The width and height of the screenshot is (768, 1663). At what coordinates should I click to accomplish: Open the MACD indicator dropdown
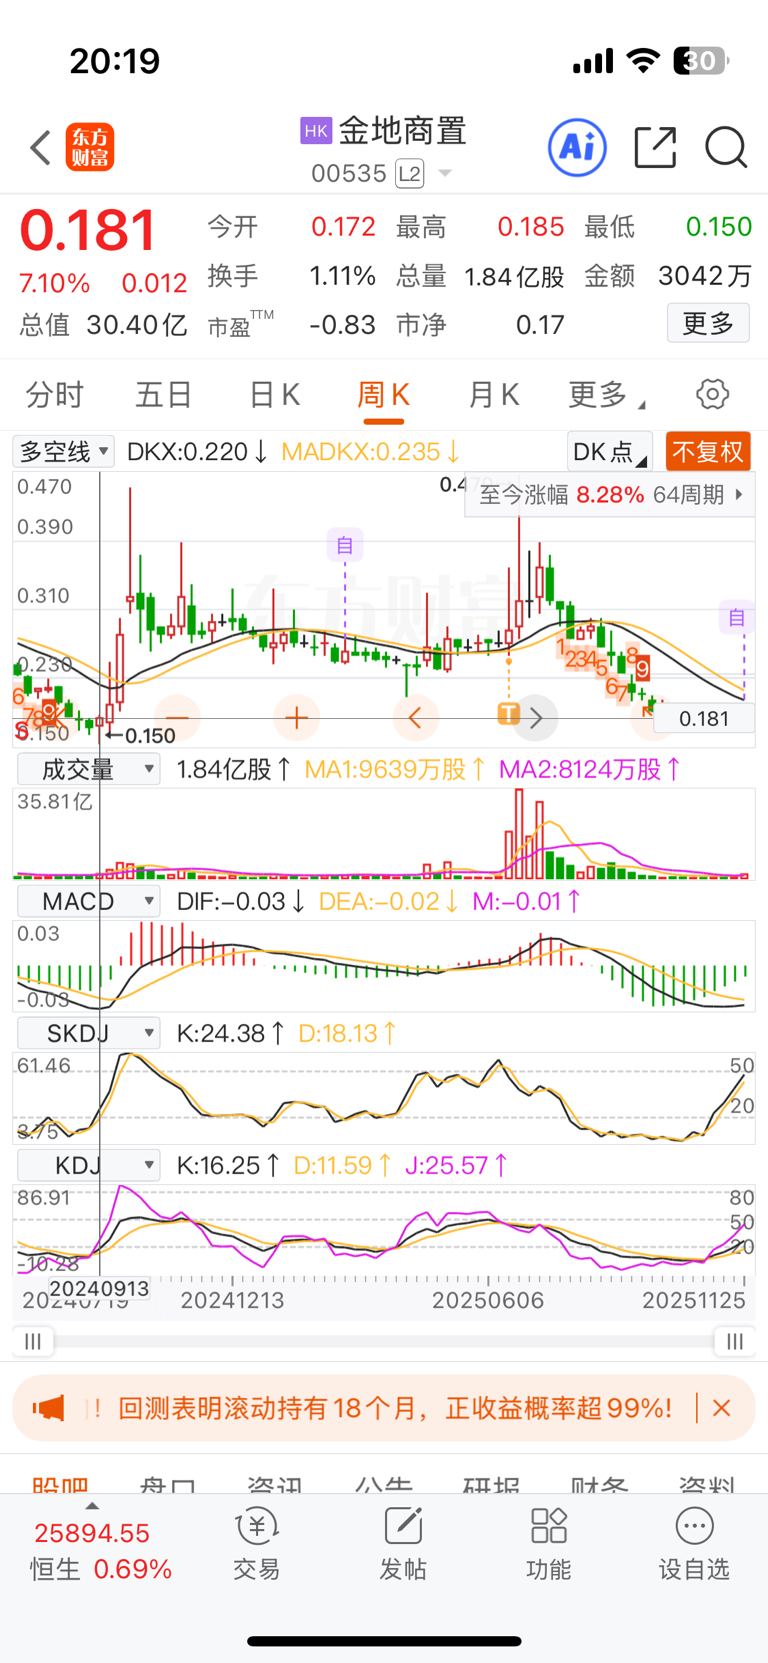point(90,901)
